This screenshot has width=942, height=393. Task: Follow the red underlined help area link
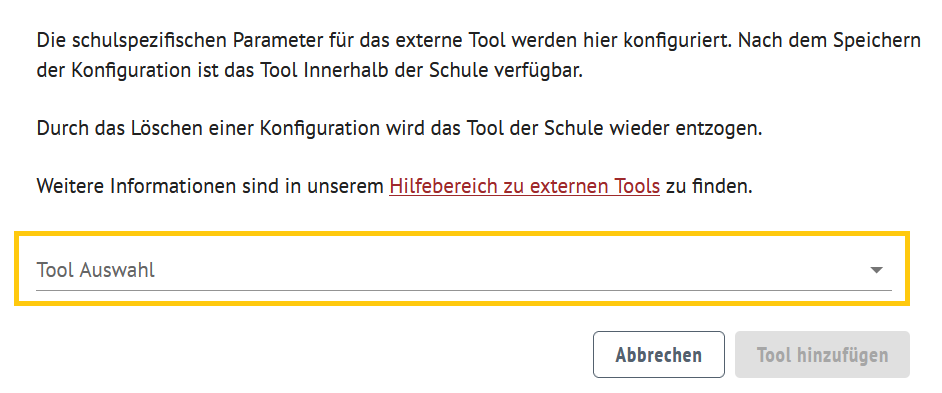[524, 186]
